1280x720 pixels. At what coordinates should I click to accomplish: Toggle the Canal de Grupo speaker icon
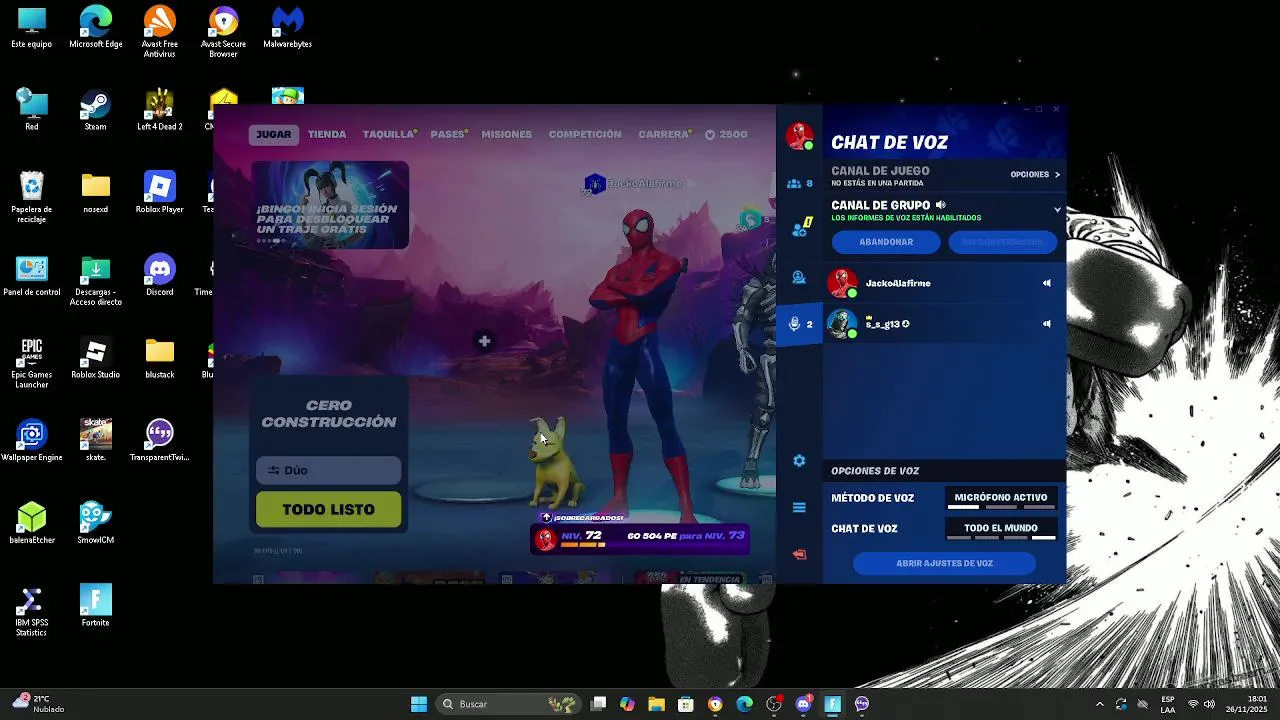(941, 205)
